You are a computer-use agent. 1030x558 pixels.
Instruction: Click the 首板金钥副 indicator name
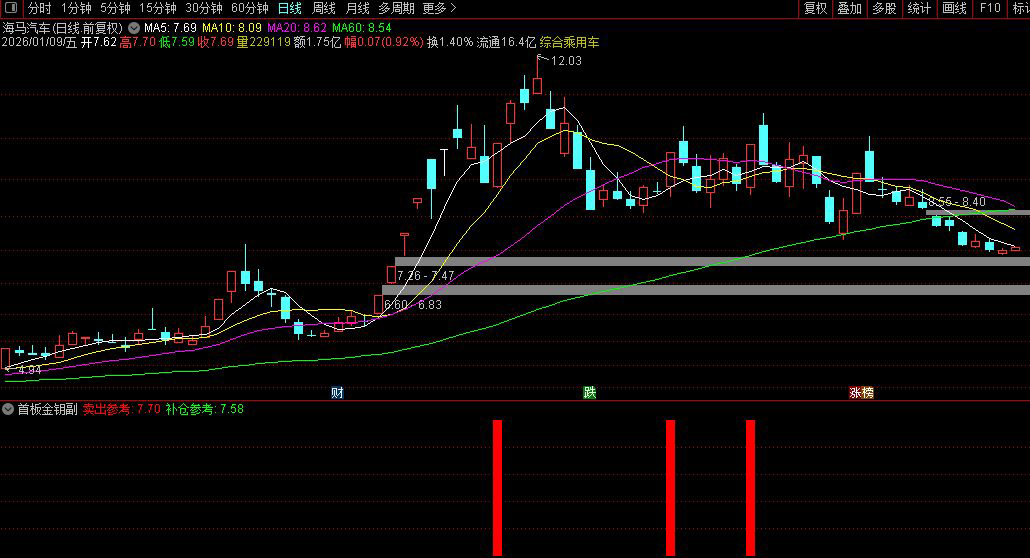(x=47, y=409)
